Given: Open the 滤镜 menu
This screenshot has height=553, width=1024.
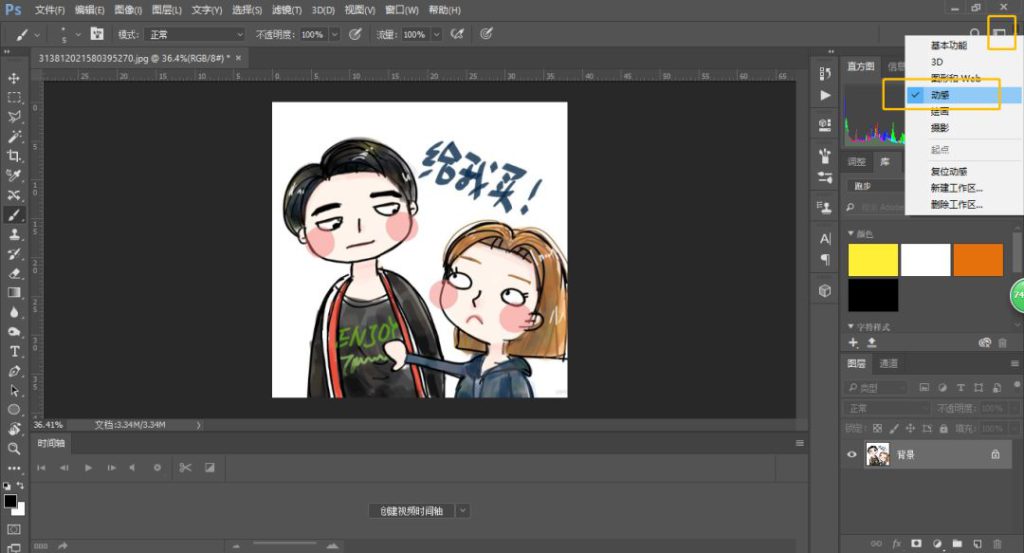Looking at the screenshot, I should tap(288, 10).
